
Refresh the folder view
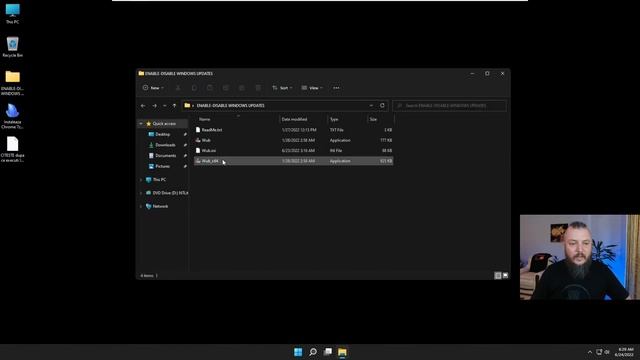(382, 105)
